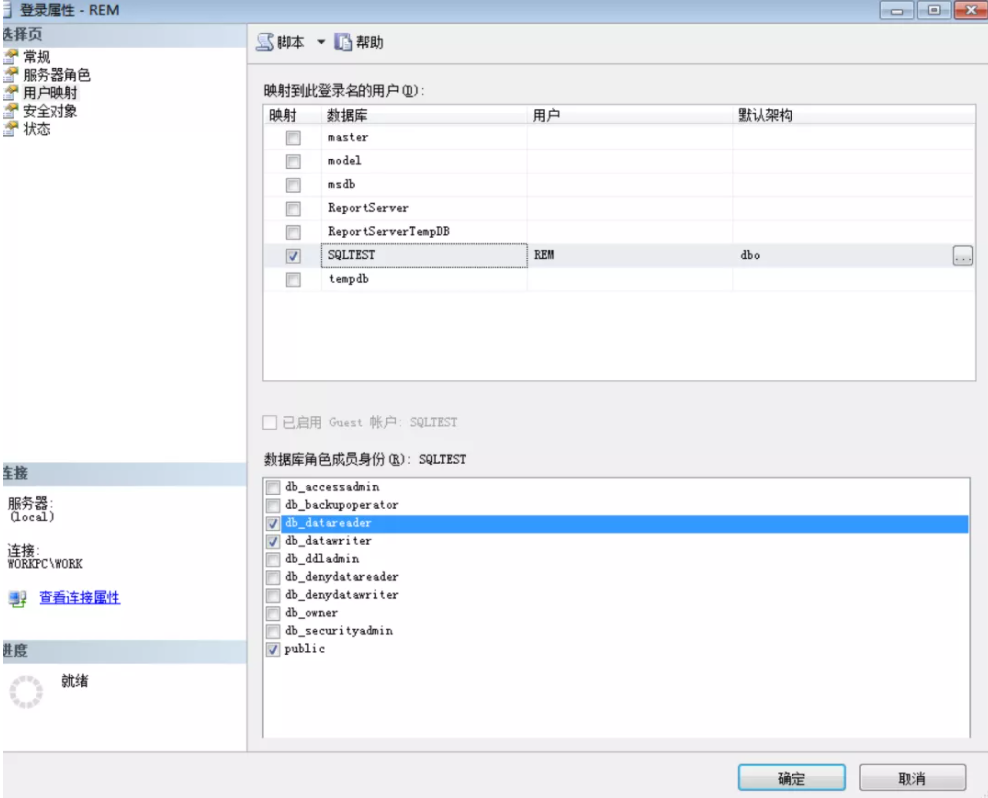Click the 确定 (OK) button
The image size is (988, 798).
790,778
